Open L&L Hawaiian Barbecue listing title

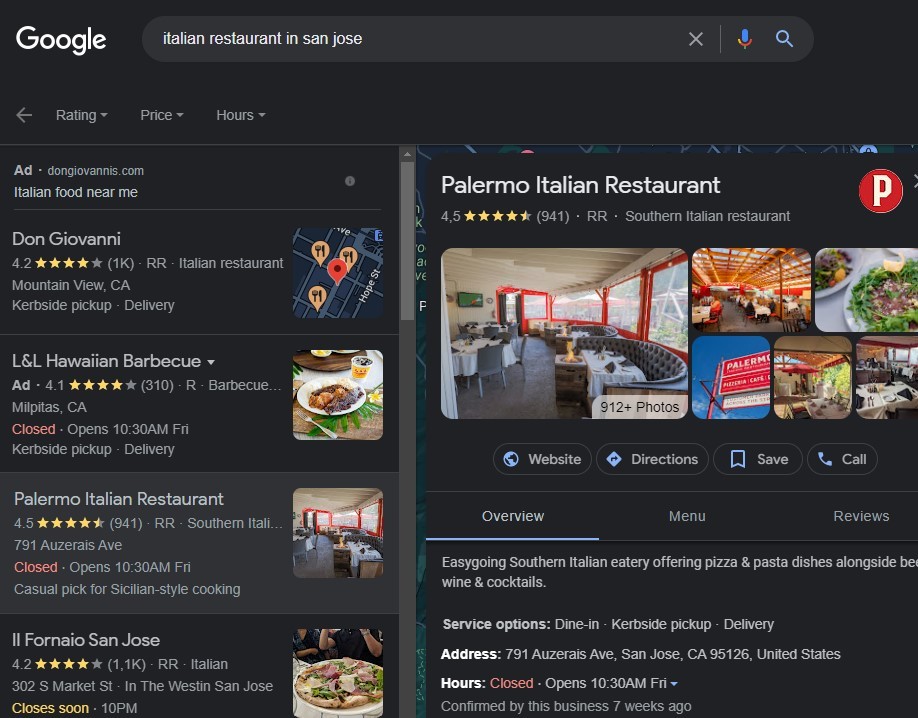click(107, 361)
